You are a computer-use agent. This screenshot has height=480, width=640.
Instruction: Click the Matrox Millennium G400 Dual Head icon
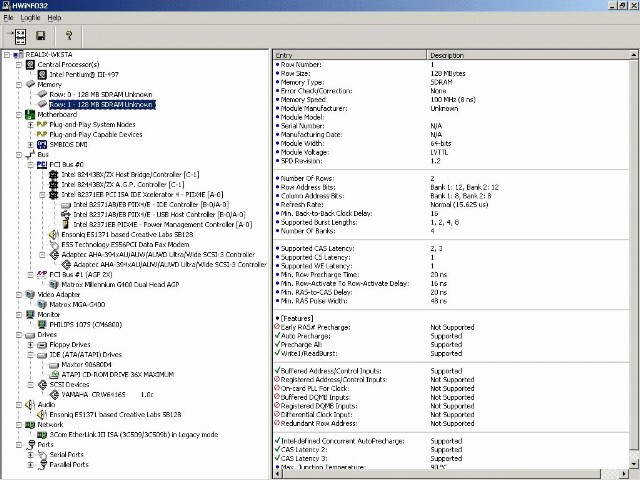[54, 284]
